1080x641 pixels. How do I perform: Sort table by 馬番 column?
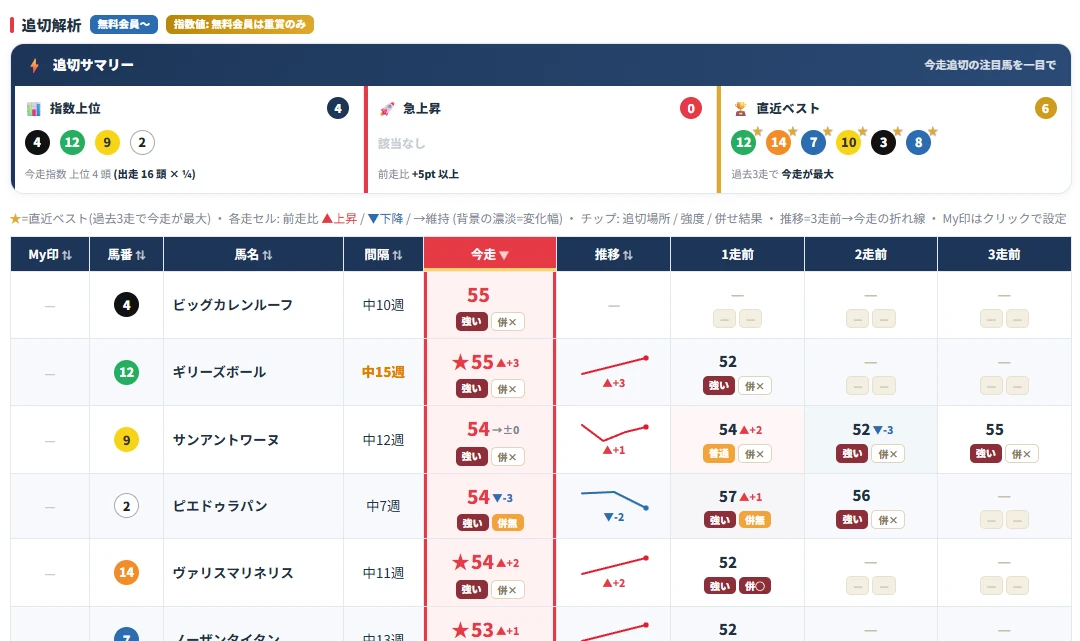(126, 255)
